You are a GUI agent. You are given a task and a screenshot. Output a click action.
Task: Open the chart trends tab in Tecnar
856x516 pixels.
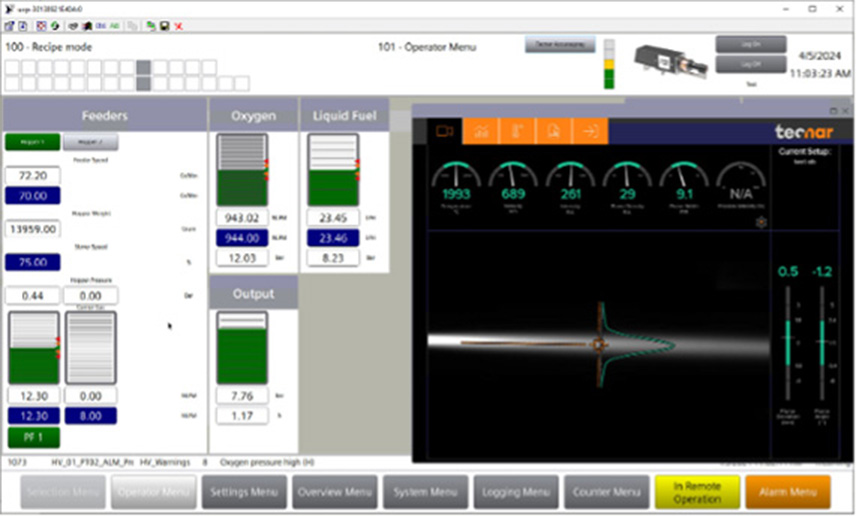[481, 131]
